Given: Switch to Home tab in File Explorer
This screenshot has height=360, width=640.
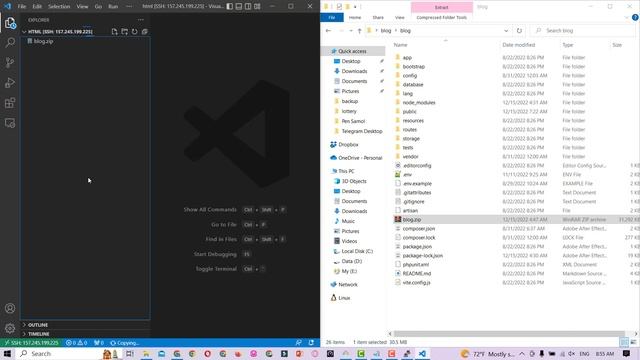Looking at the screenshot, I should (355, 18).
